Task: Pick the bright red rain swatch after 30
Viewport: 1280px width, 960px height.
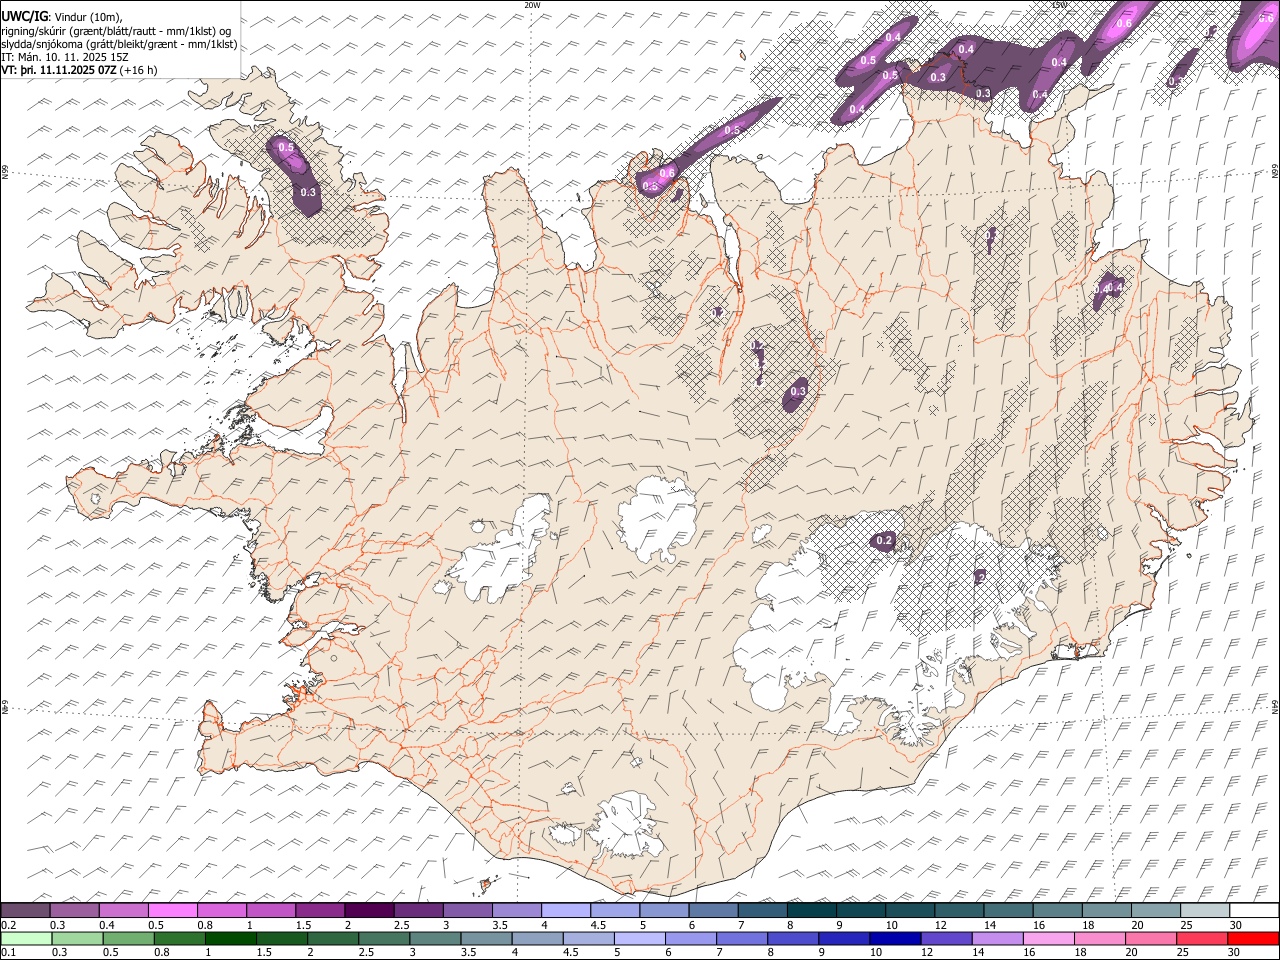Action: [1253, 938]
